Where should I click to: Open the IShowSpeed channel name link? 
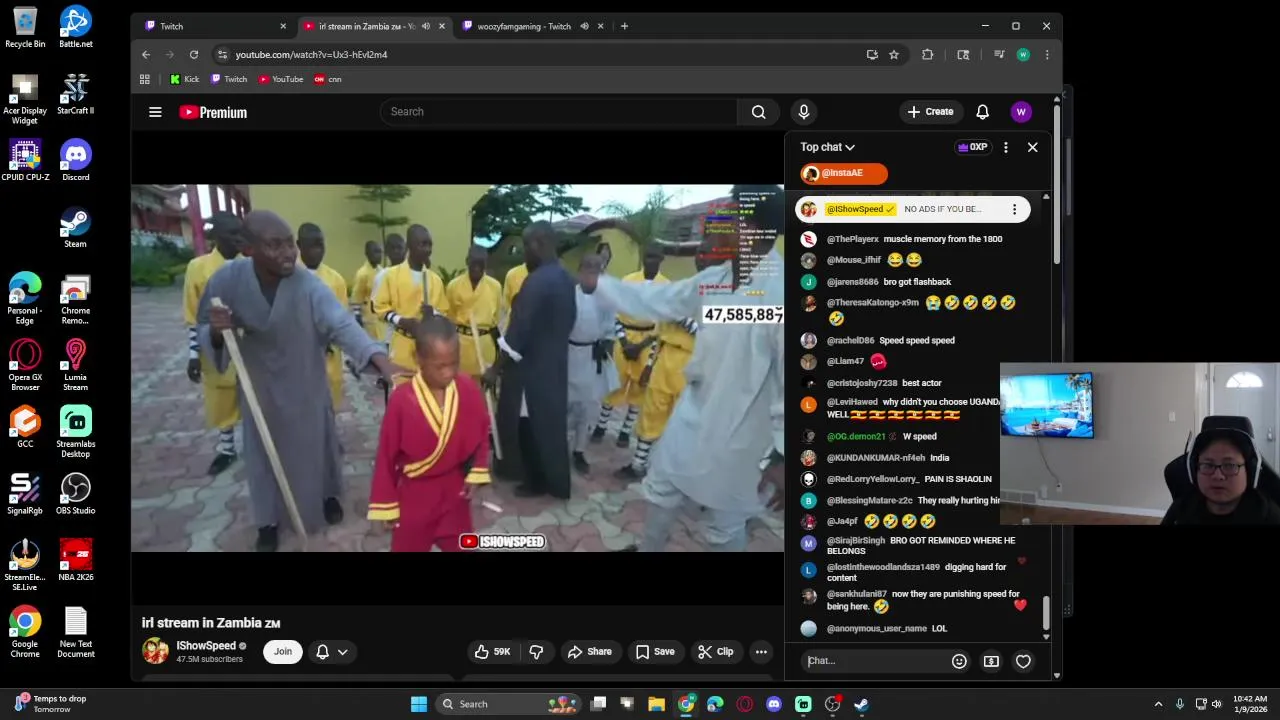click(x=206, y=646)
